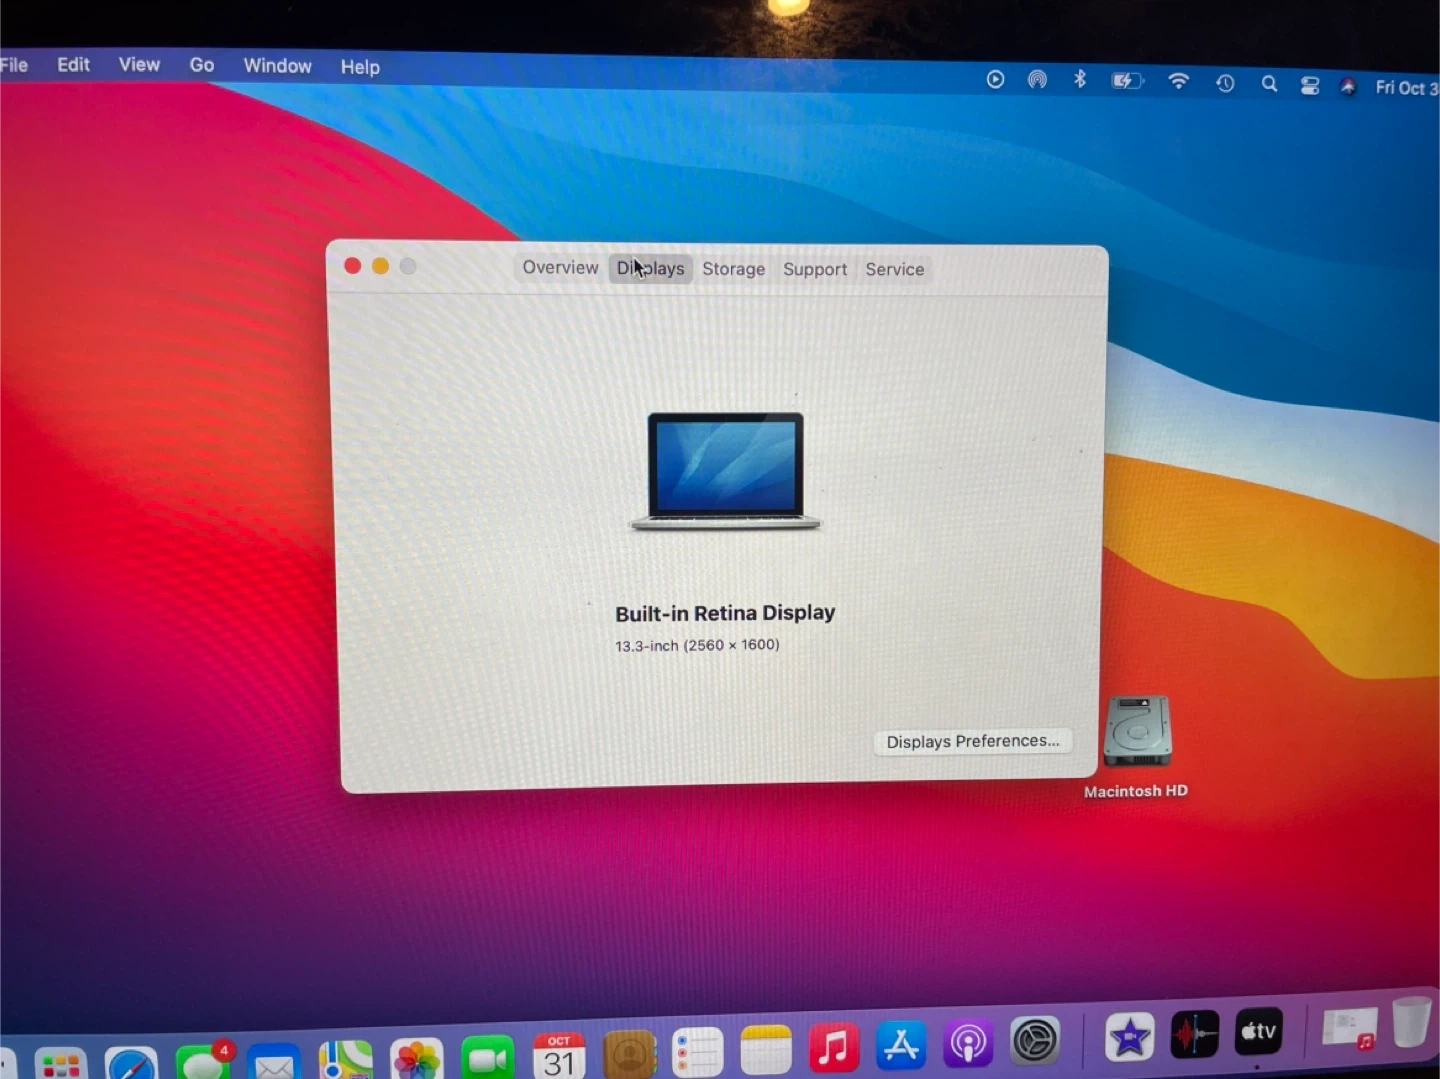Viewport: 1440px width, 1079px height.
Task: Open Spotlight search magnifier icon
Action: pos(1269,85)
